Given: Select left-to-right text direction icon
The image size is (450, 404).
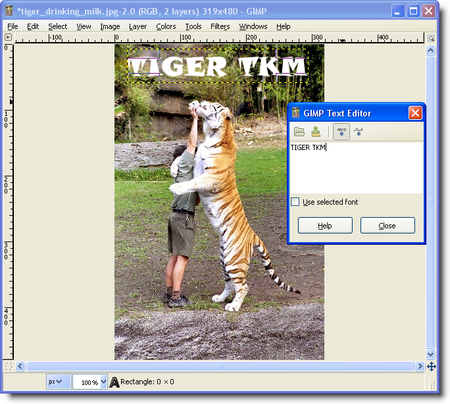Looking at the screenshot, I should 341,131.
